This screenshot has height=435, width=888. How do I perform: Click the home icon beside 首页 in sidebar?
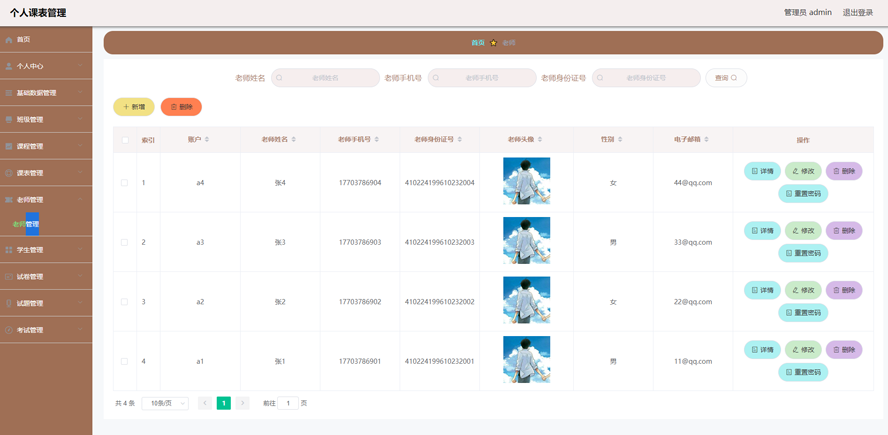pos(9,40)
